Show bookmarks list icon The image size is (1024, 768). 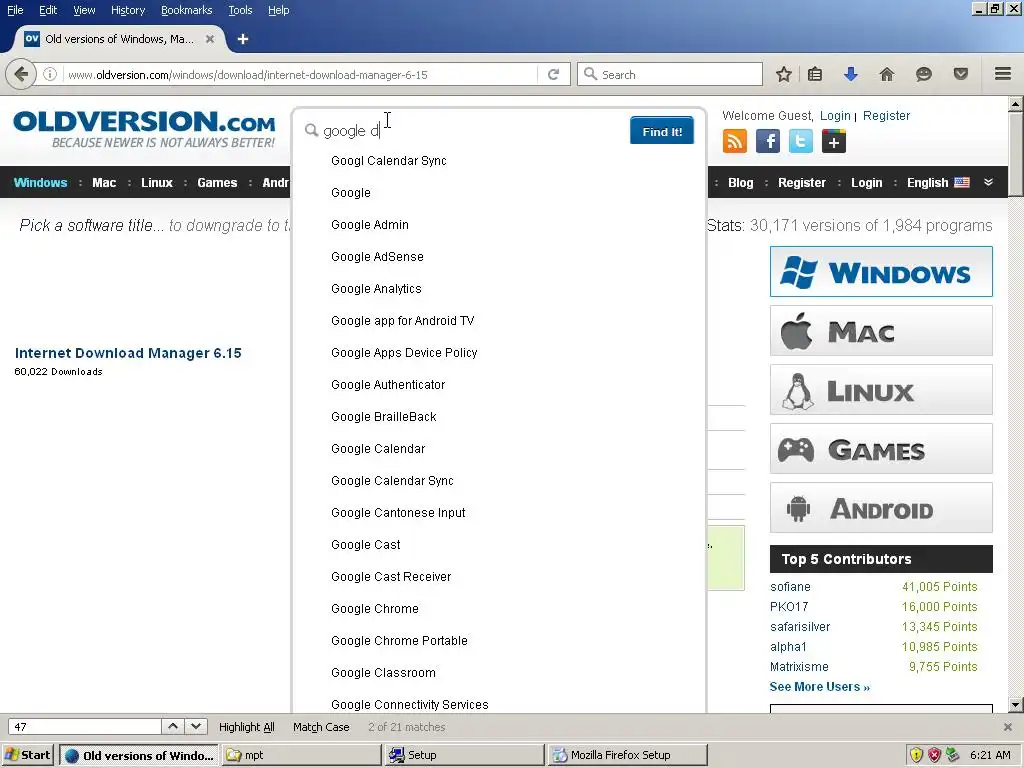[x=815, y=74]
